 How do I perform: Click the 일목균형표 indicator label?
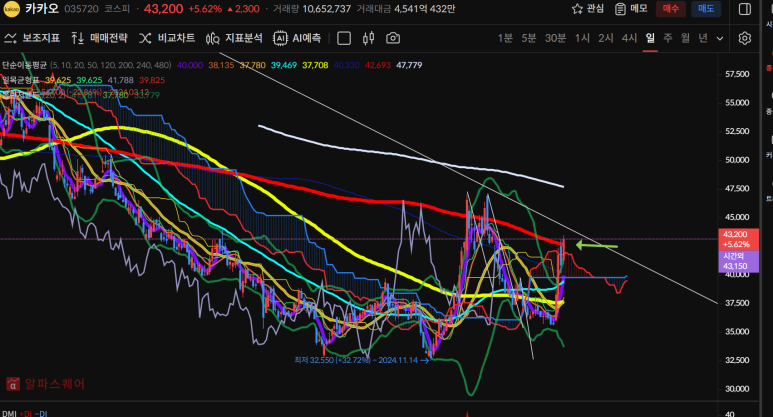pos(20,80)
